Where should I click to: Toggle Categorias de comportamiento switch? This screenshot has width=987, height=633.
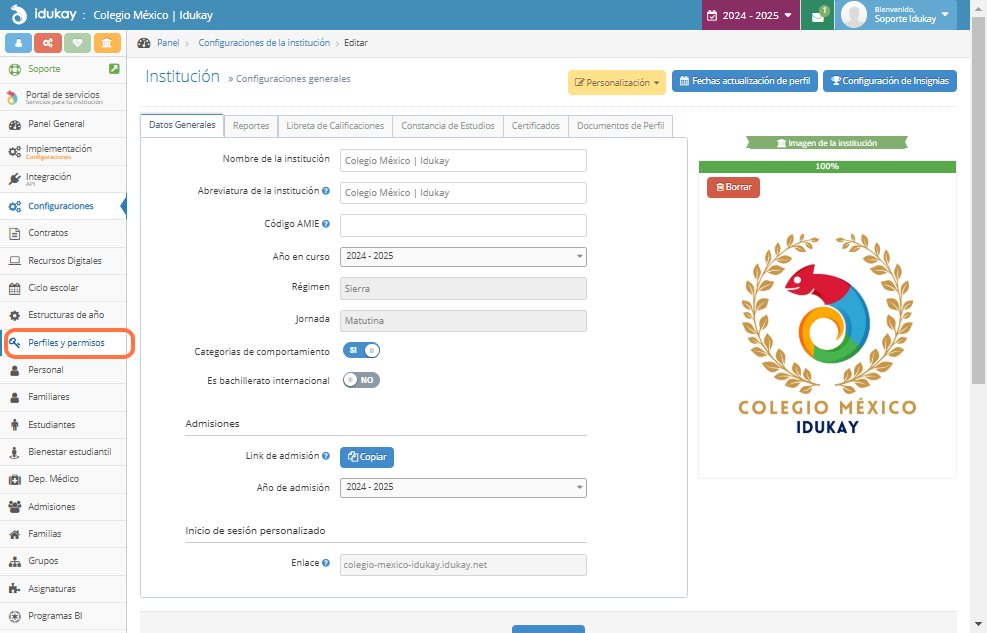point(361,350)
